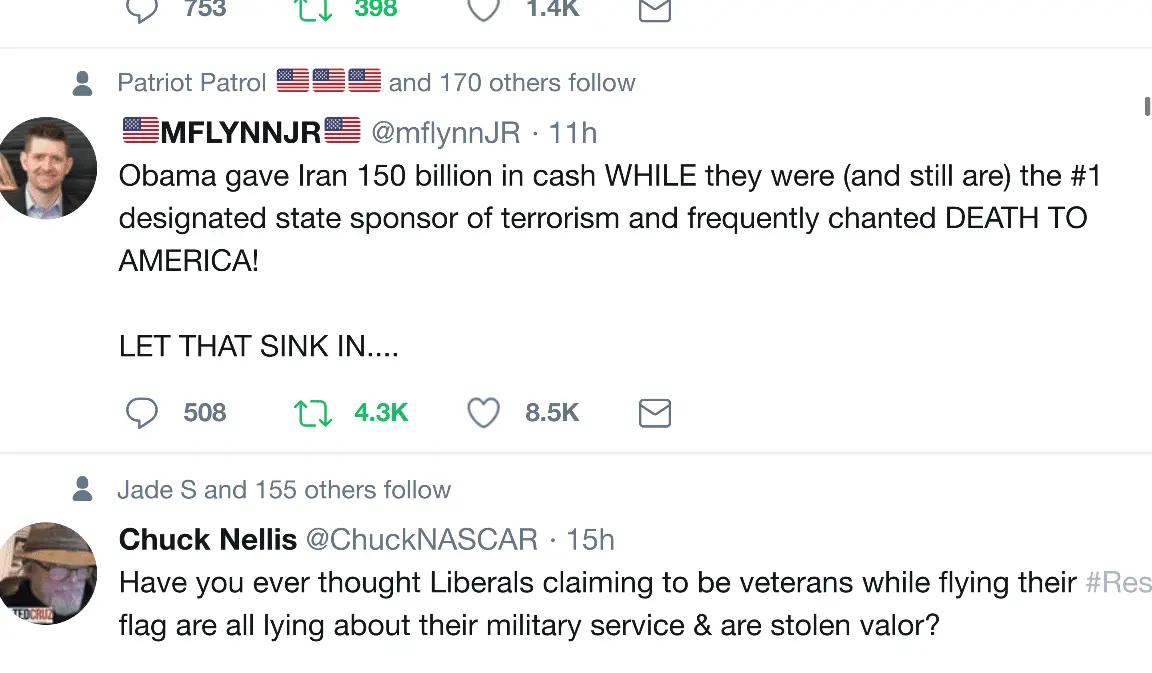Screen dimensions: 1152x673
Task: Click the page scrollbar thumb
Action: pos(1147,106)
